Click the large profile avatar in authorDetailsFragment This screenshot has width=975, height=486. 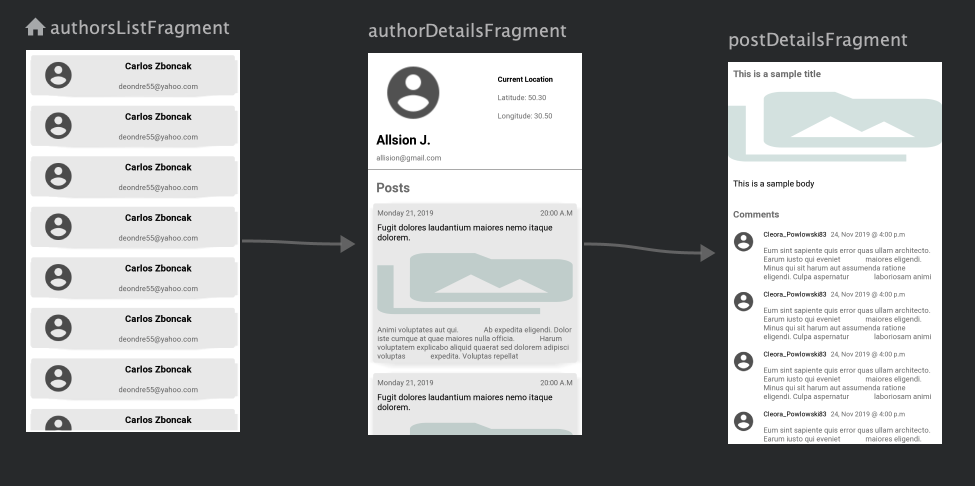[413, 93]
